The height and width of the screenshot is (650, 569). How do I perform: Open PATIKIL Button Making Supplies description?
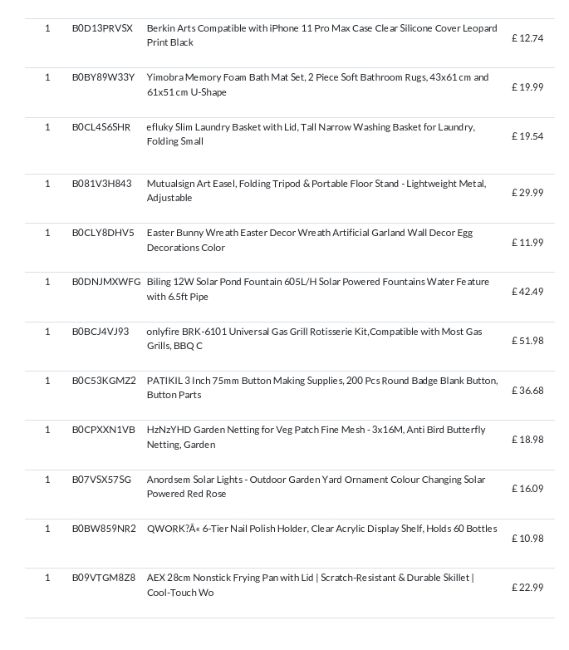[322, 388]
